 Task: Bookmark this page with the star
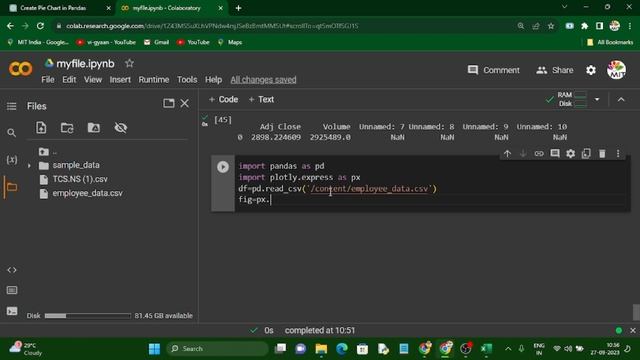tap(551, 26)
